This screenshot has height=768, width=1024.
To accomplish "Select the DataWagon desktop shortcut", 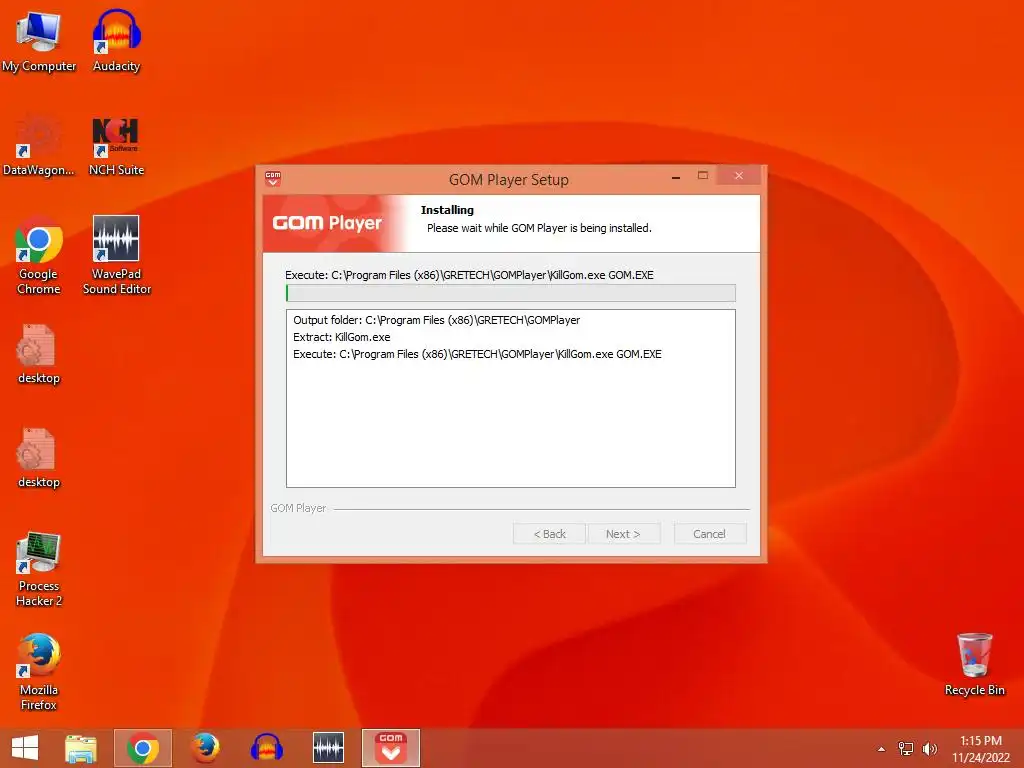I will tap(39, 145).
